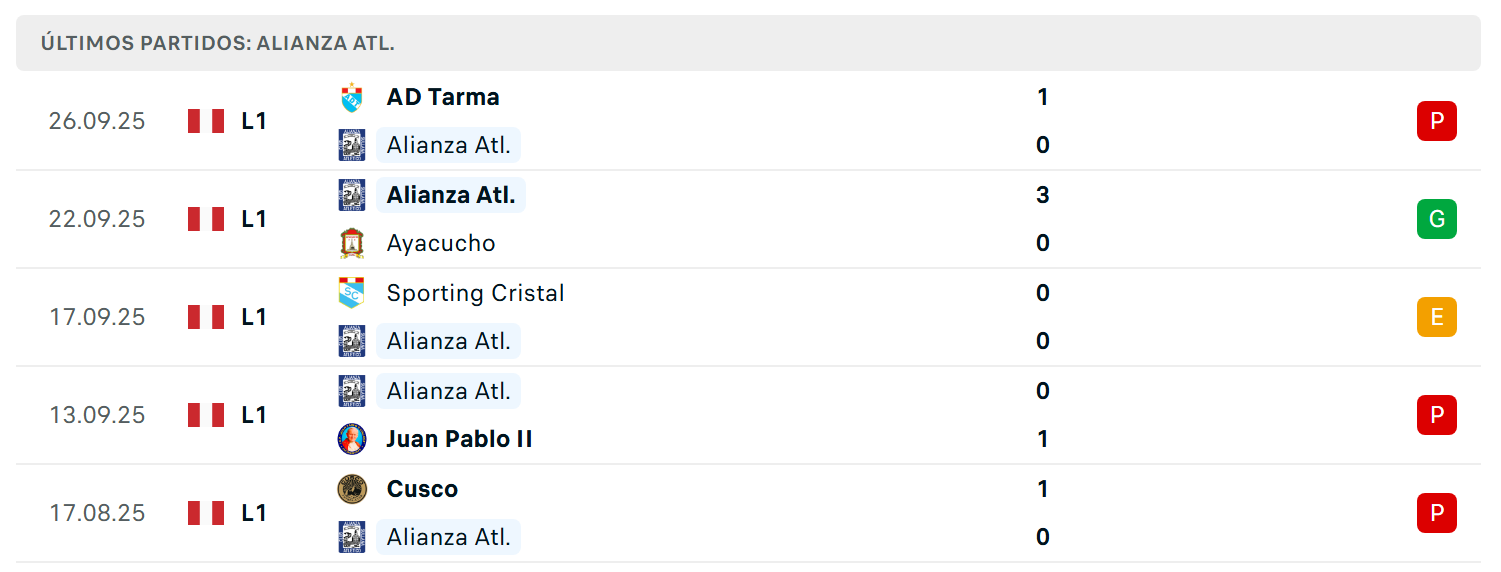
Task: Click the Ayacucho team crest icon
Action: (351, 243)
